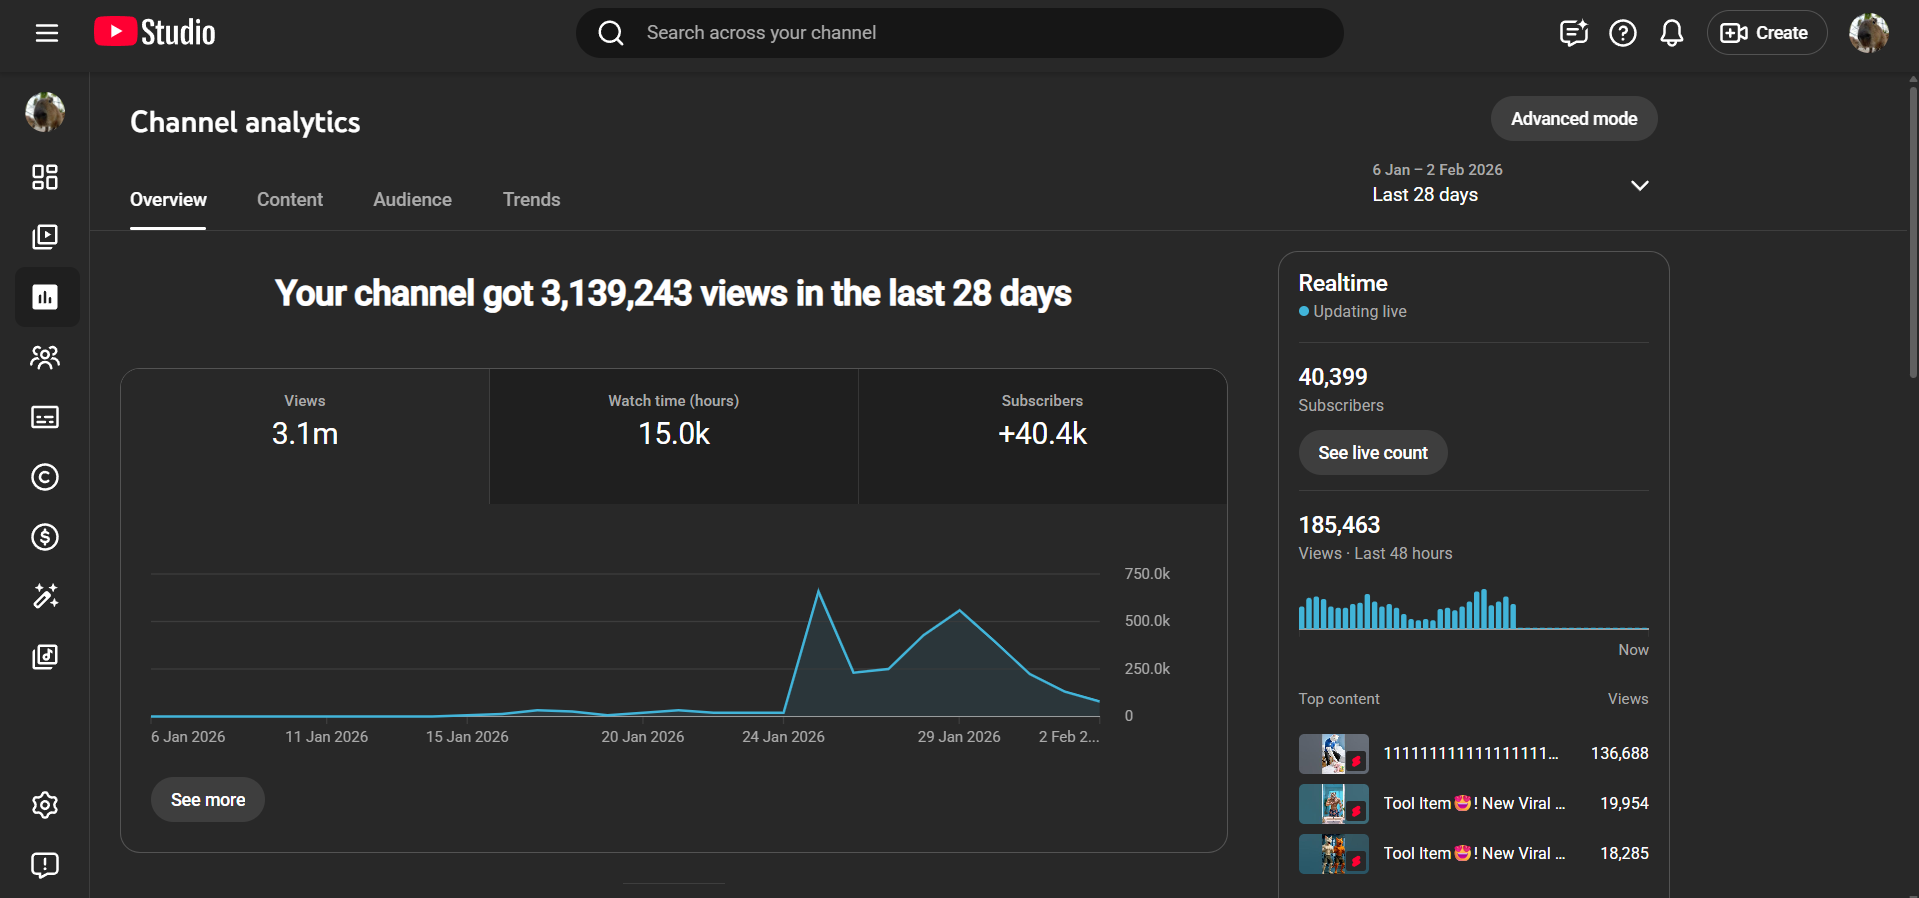Open the Content library icon in sidebar
Screen dimensions: 1919x898
(45, 237)
